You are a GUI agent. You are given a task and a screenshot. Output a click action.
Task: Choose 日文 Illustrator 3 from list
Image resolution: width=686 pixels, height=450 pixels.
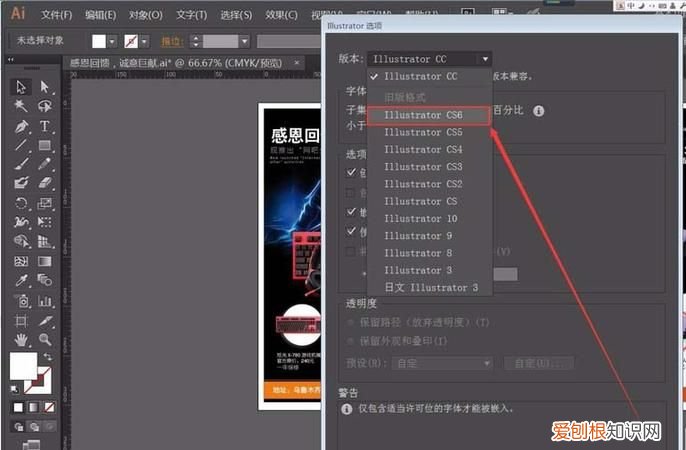(430, 287)
